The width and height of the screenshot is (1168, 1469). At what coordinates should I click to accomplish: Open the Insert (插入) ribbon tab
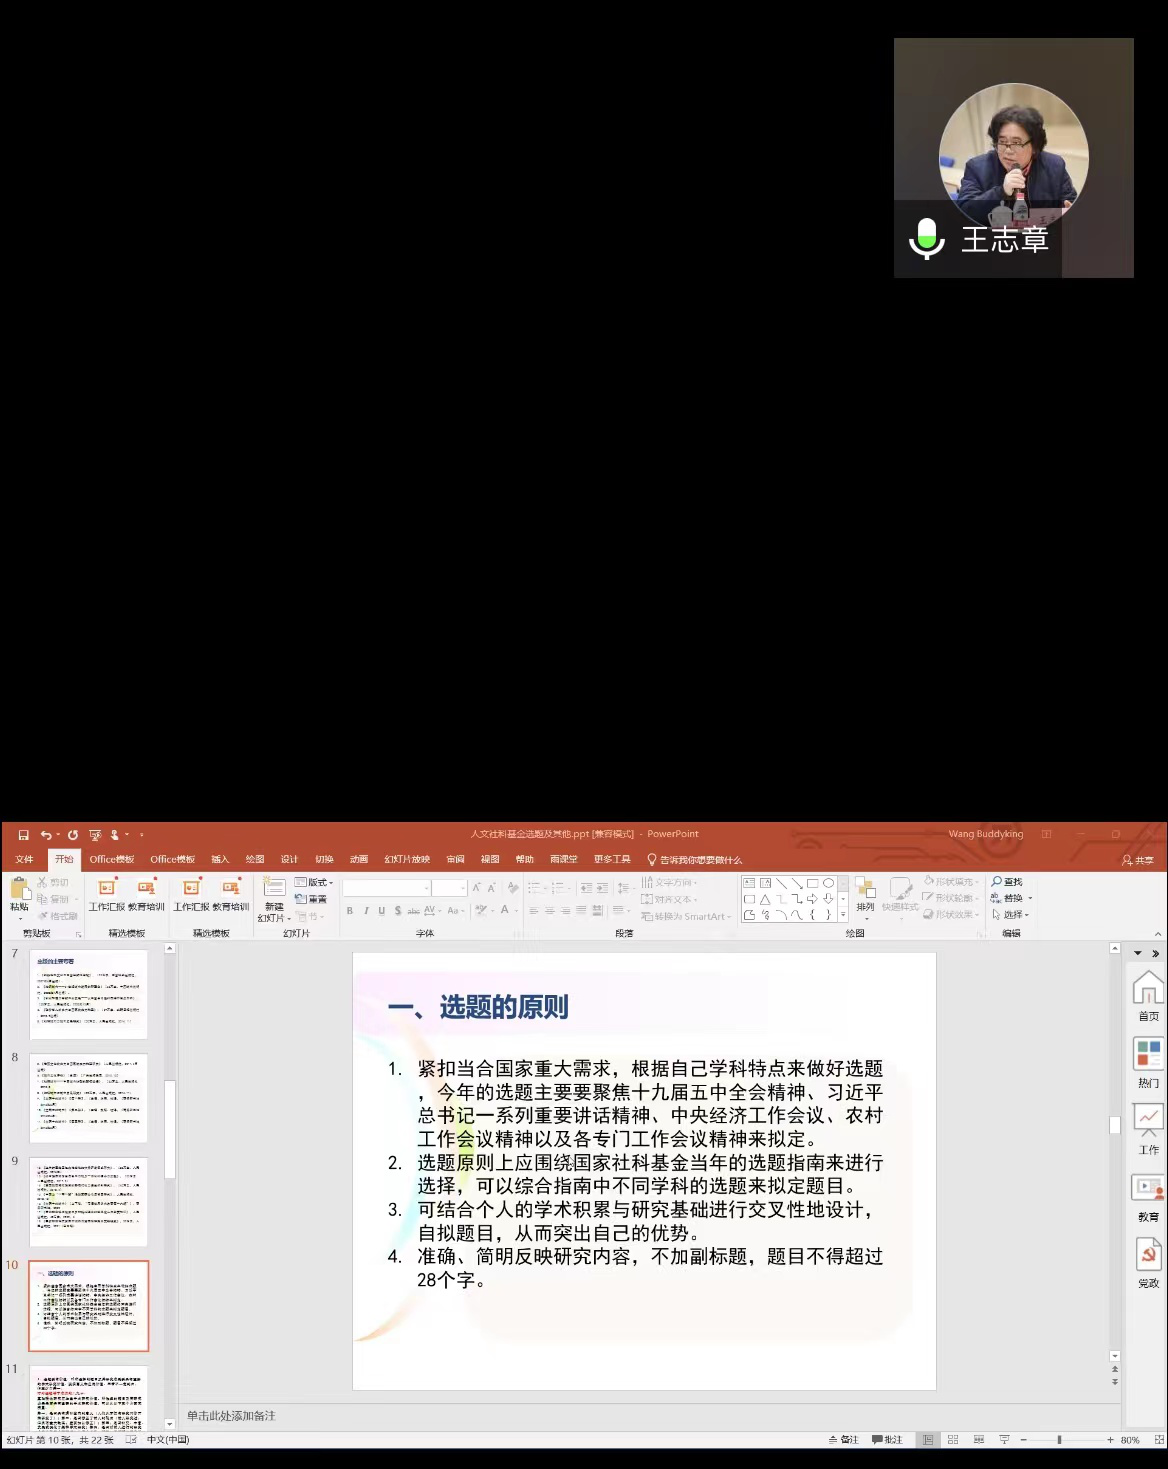pos(220,859)
